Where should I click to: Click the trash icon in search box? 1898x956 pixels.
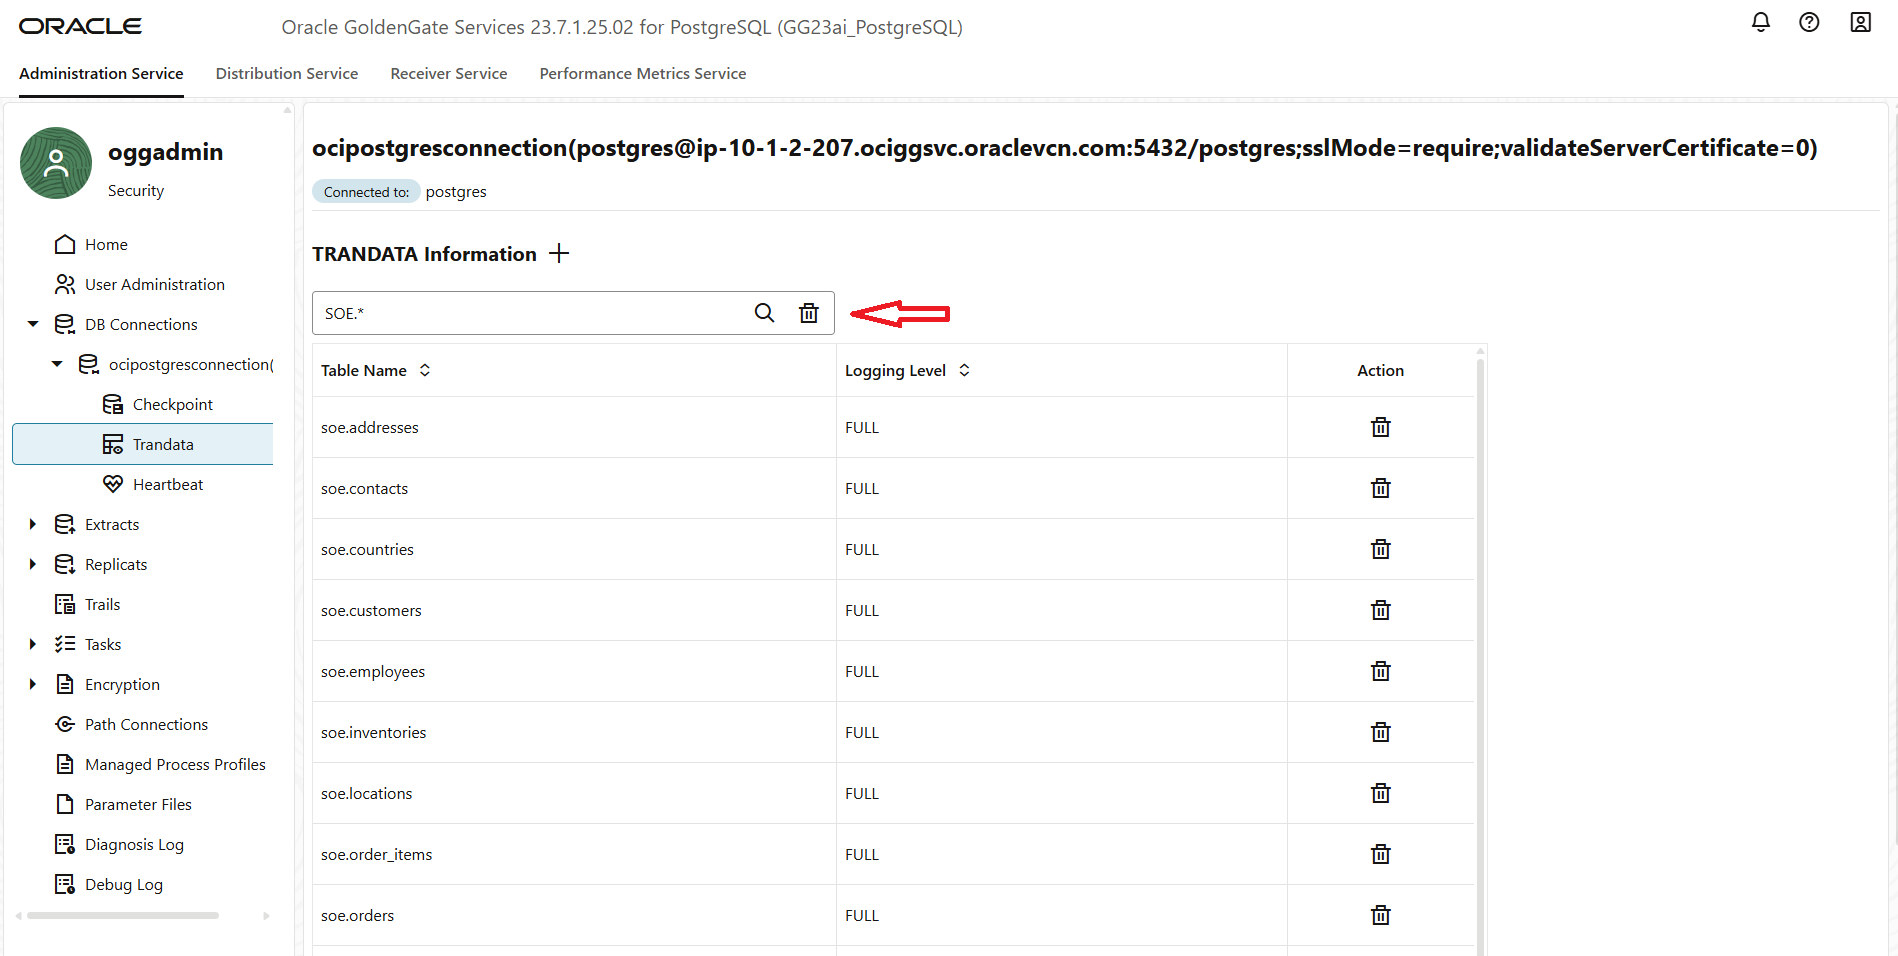[809, 313]
